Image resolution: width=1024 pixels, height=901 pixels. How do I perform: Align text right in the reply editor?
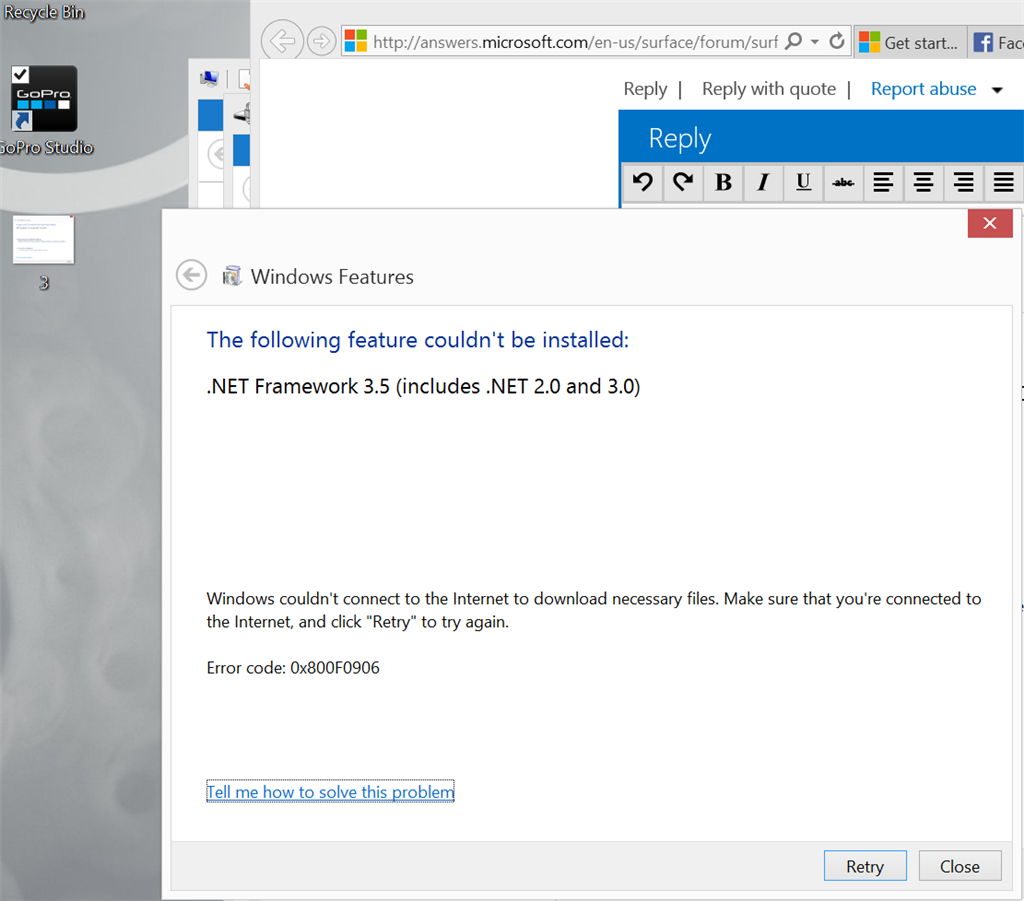click(963, 182)
